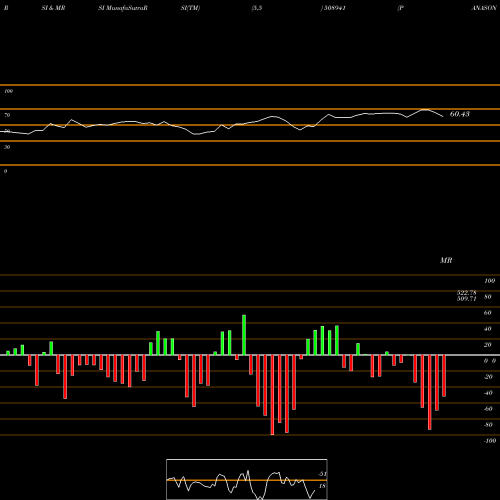
Task: Click the MR axis -100 label
Action: coord(490,441)
